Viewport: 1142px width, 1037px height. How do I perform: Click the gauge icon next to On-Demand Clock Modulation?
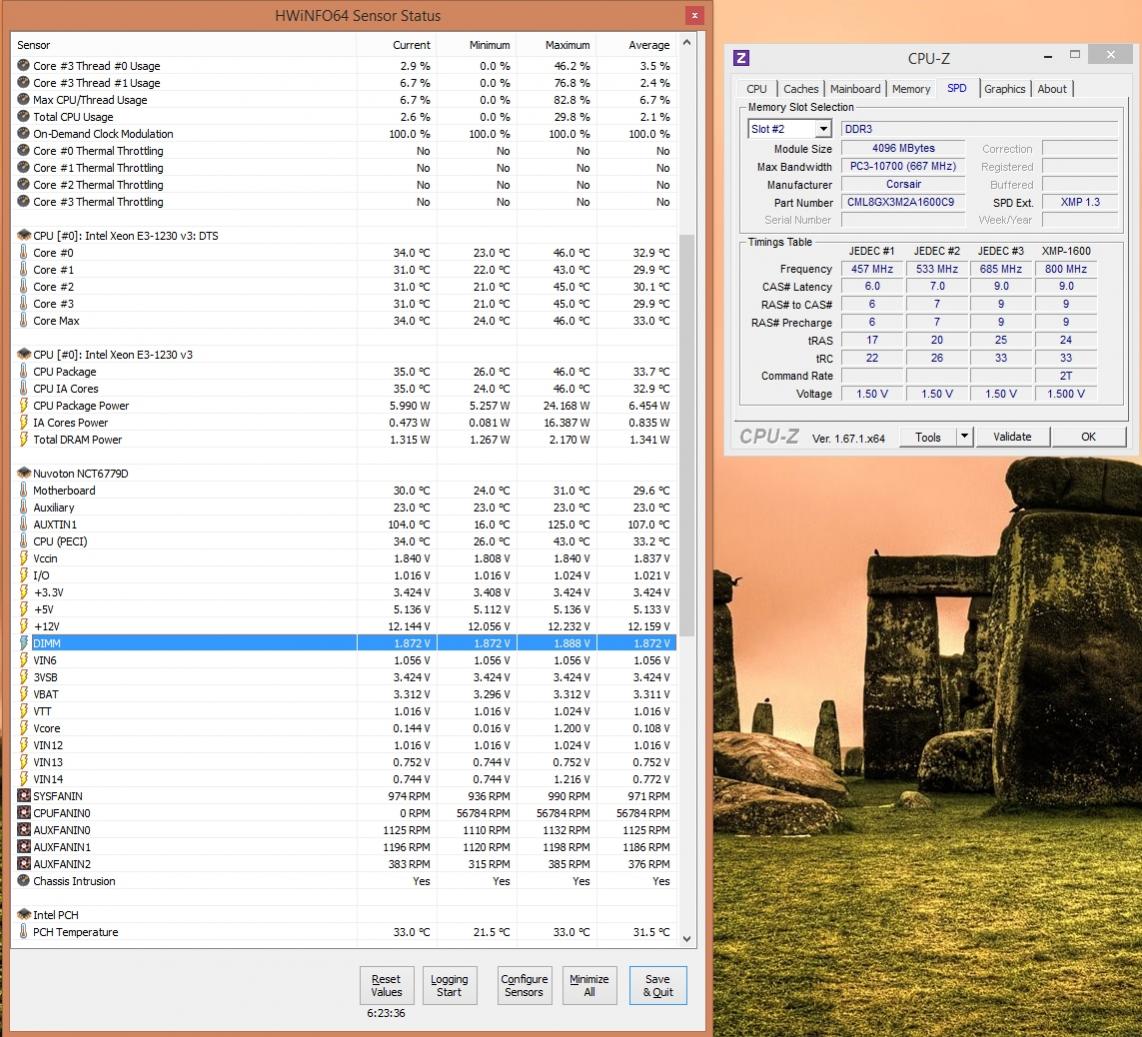coord(23,133)
